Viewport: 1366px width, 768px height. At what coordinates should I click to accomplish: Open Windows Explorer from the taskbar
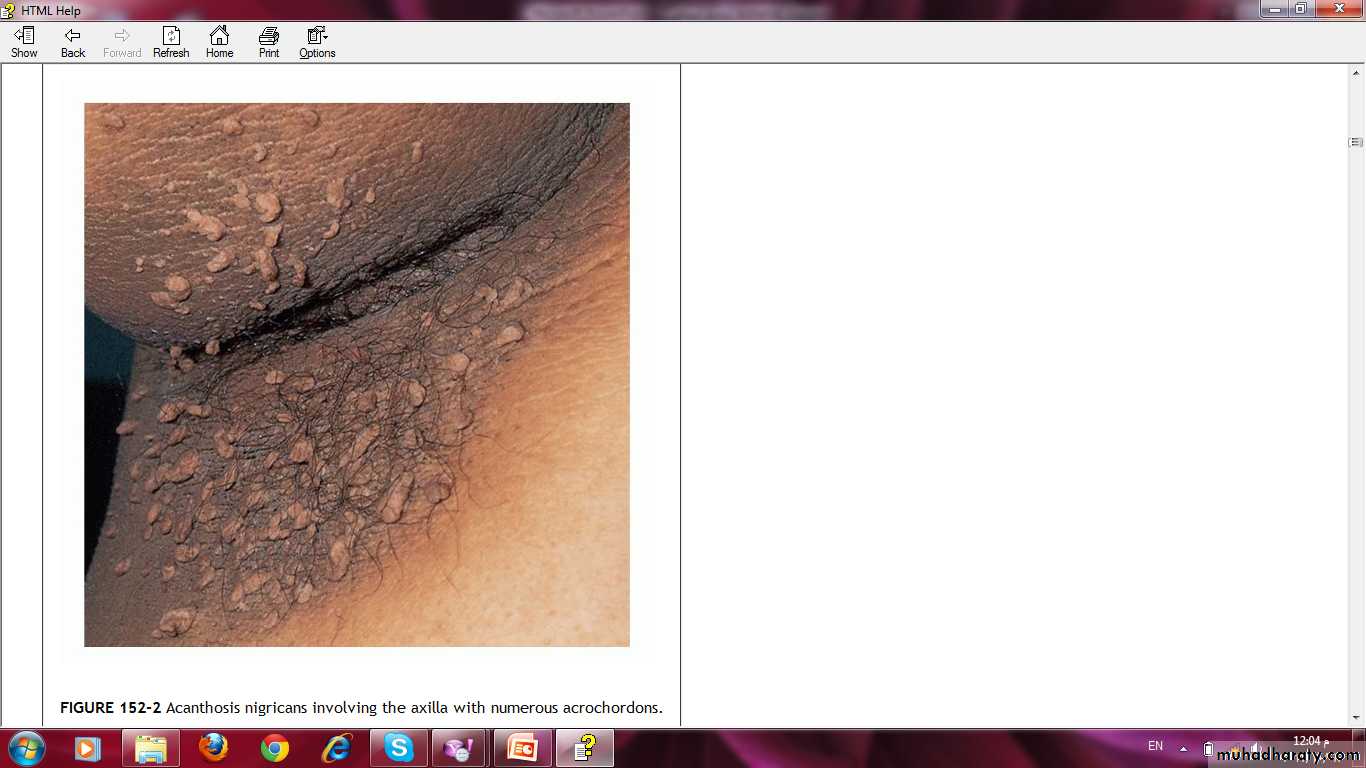[x=151, y=748]
